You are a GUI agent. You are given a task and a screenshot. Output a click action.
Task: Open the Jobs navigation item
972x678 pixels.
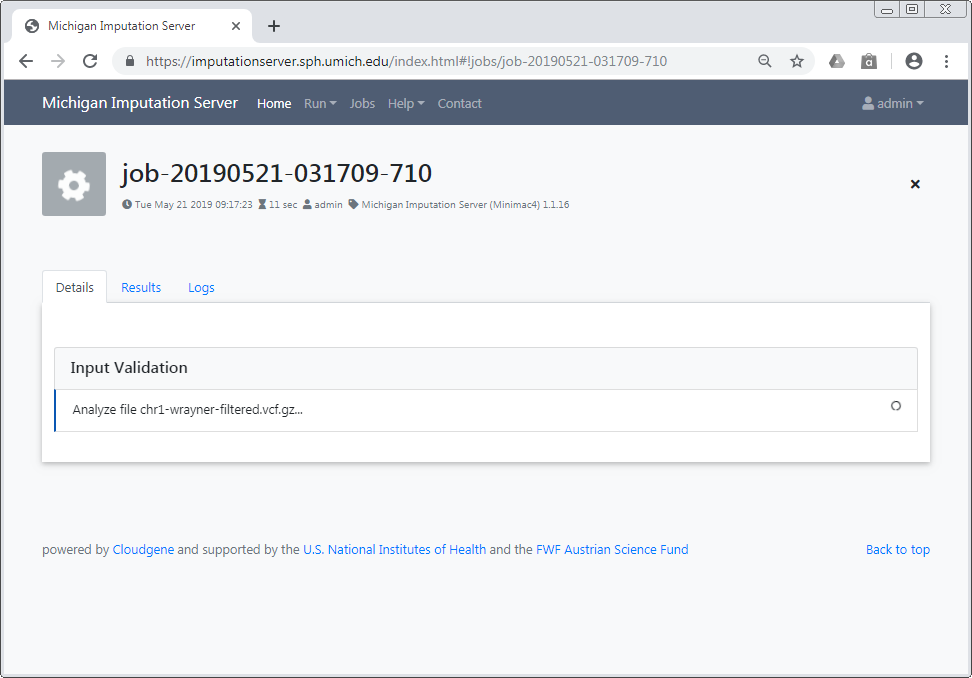[x=362, y=103]
